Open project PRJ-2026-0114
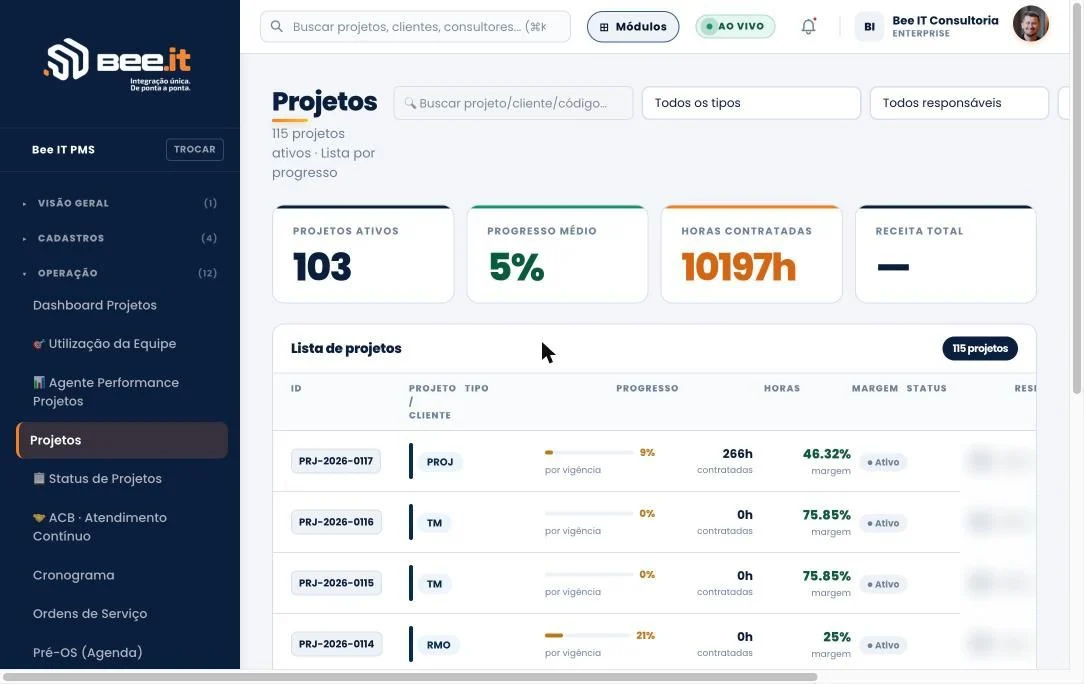 click(335, 644)
